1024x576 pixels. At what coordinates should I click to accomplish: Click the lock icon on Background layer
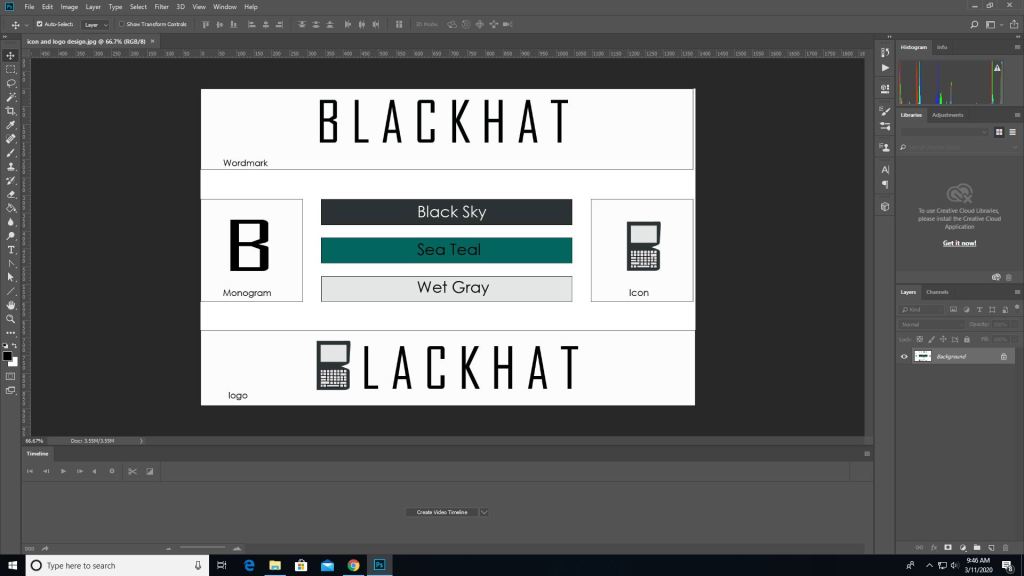pyautogui.click(x=1004, y=356)
